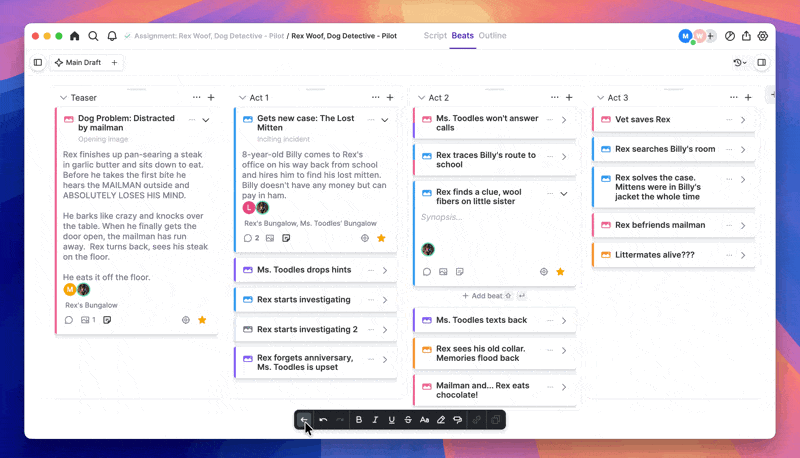Click the Home icon in top bar
The image size is (800, 458).
click(74, 36)
